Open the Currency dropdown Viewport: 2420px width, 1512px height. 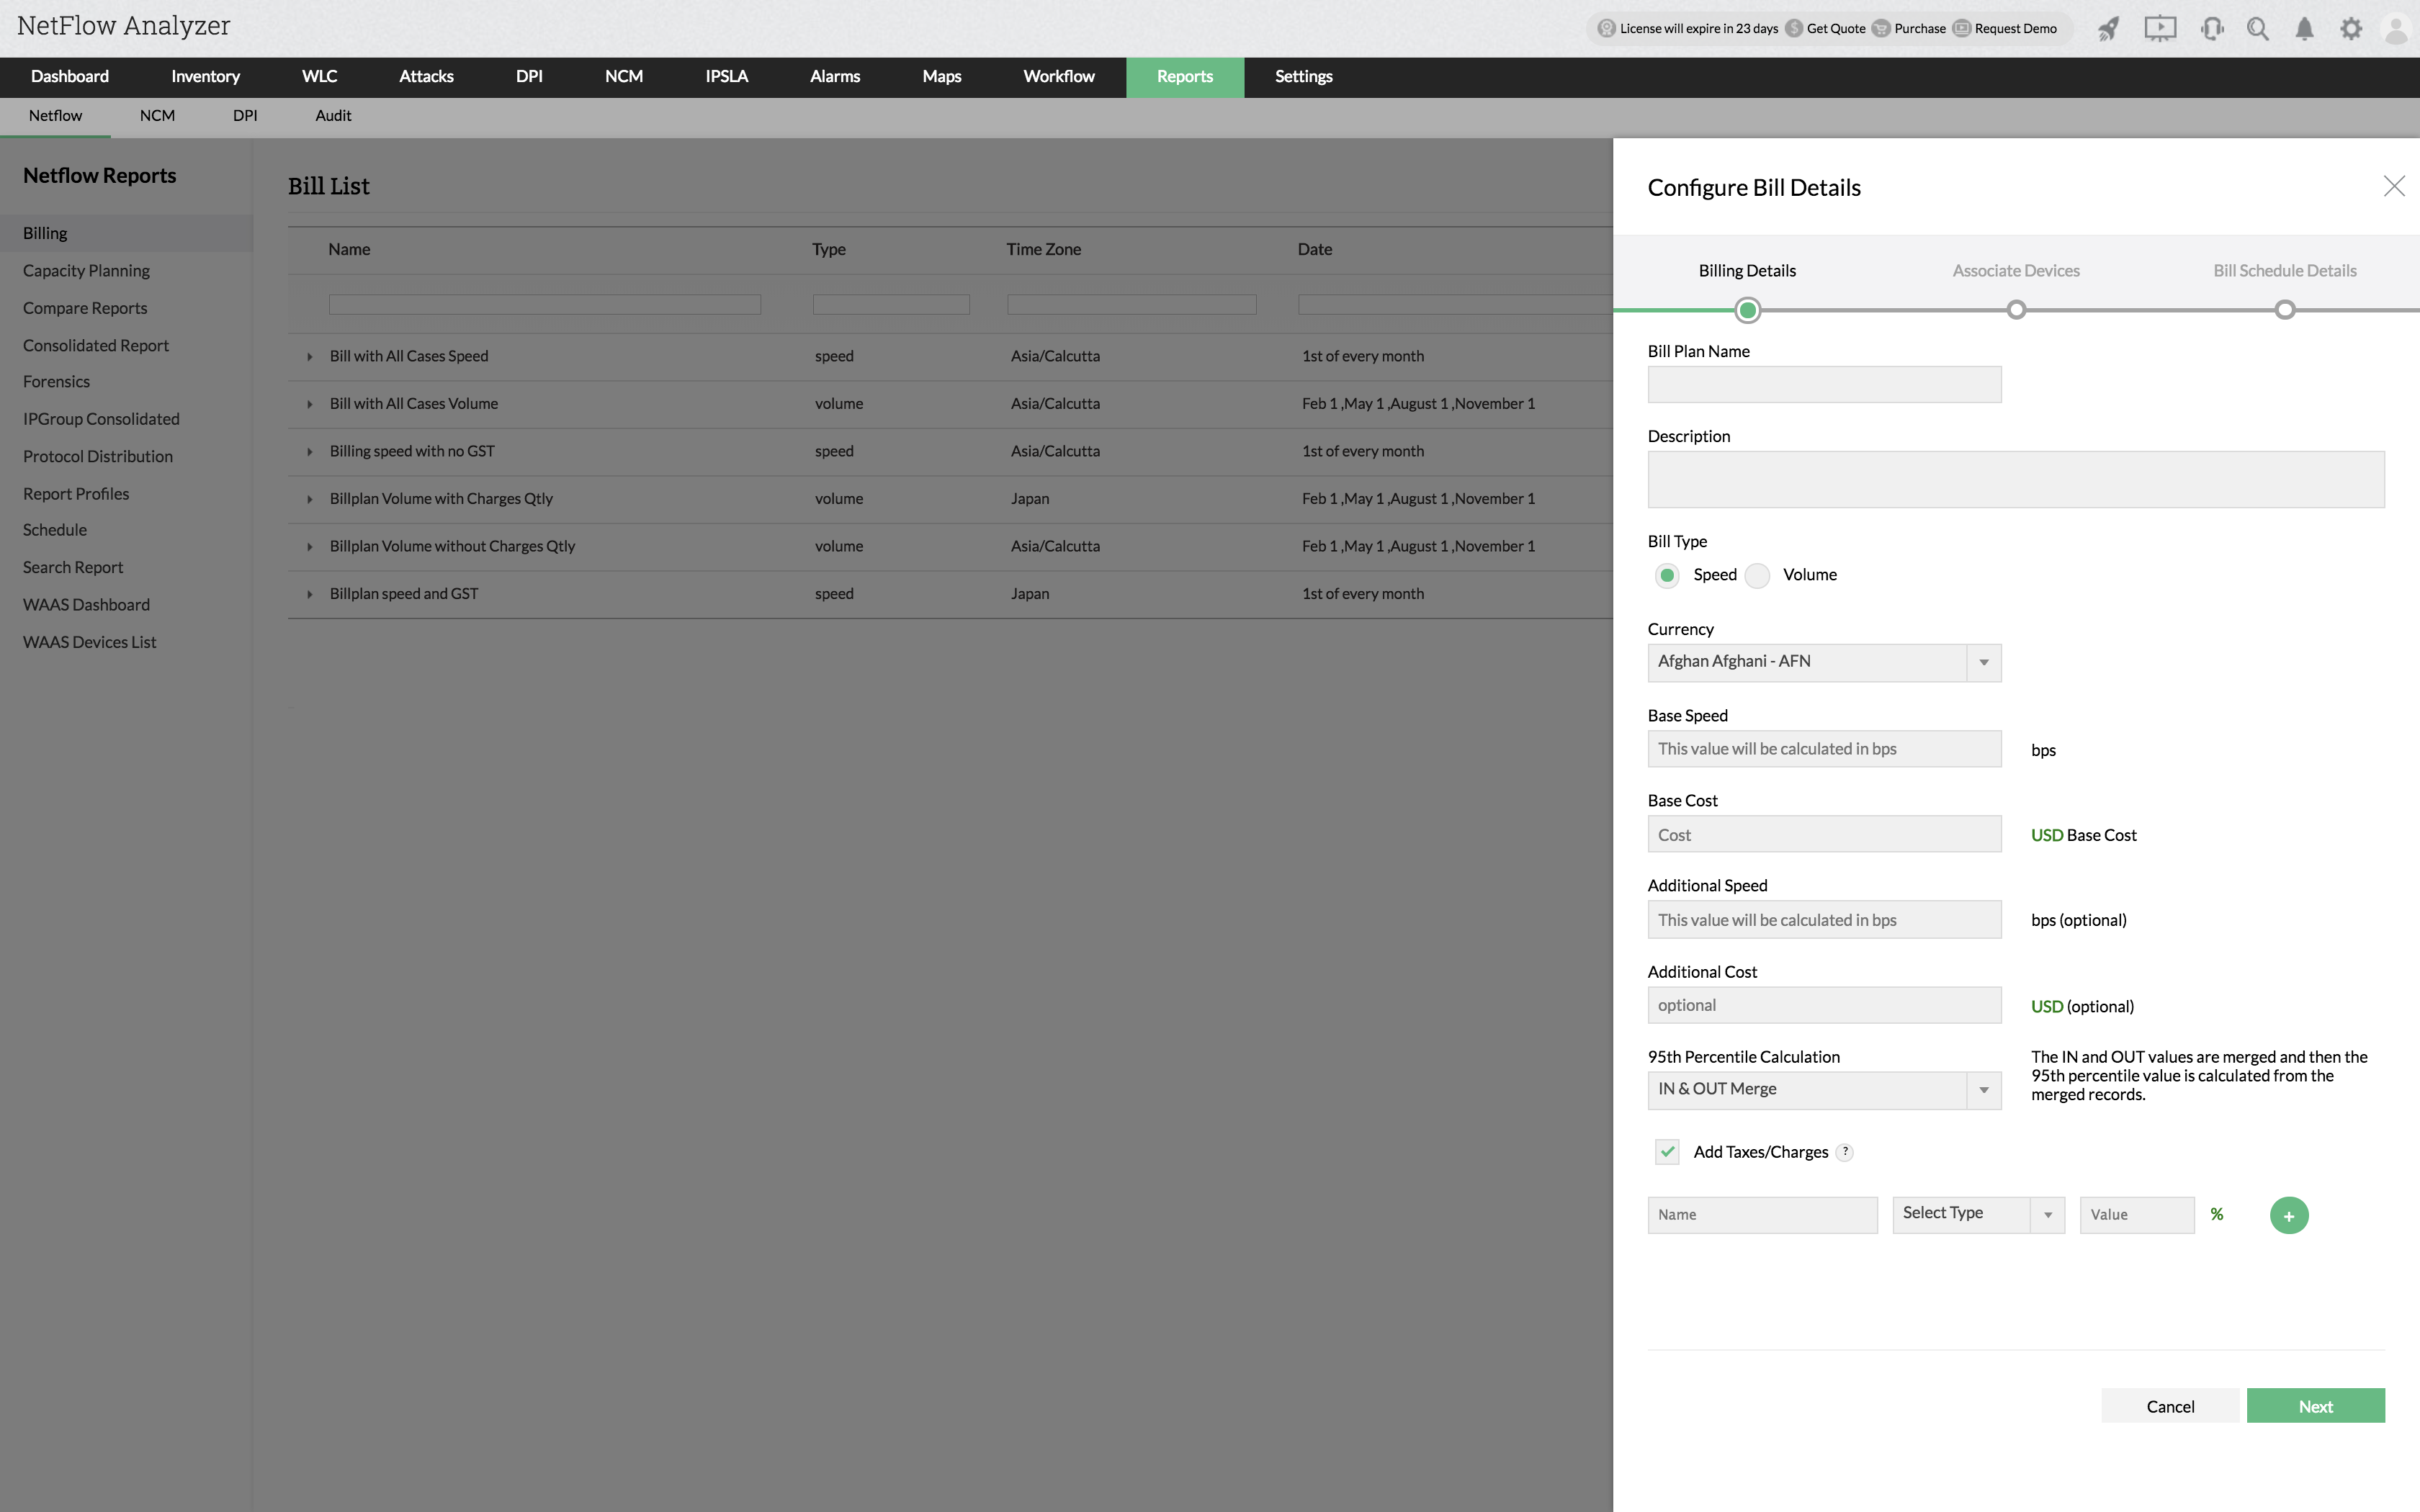(x=1824, y=662)
